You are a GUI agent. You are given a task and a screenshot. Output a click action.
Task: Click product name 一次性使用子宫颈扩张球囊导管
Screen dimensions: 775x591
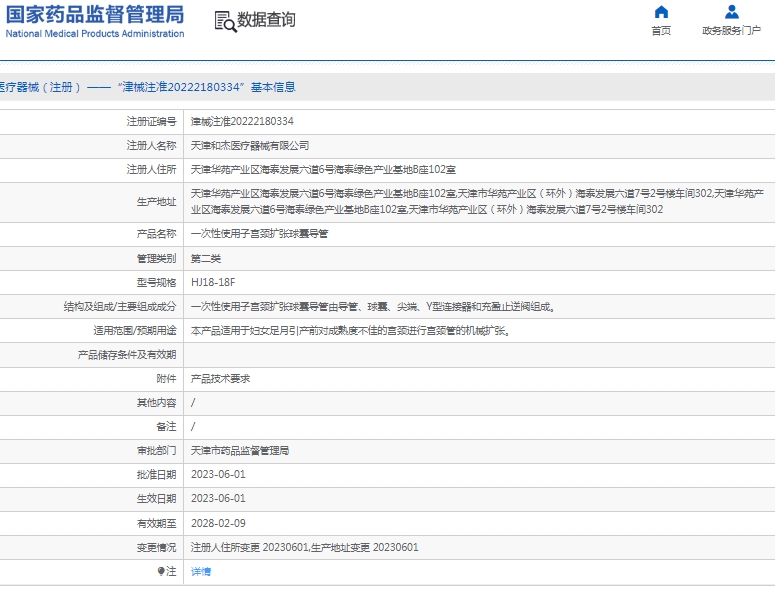tap(259, 234)
